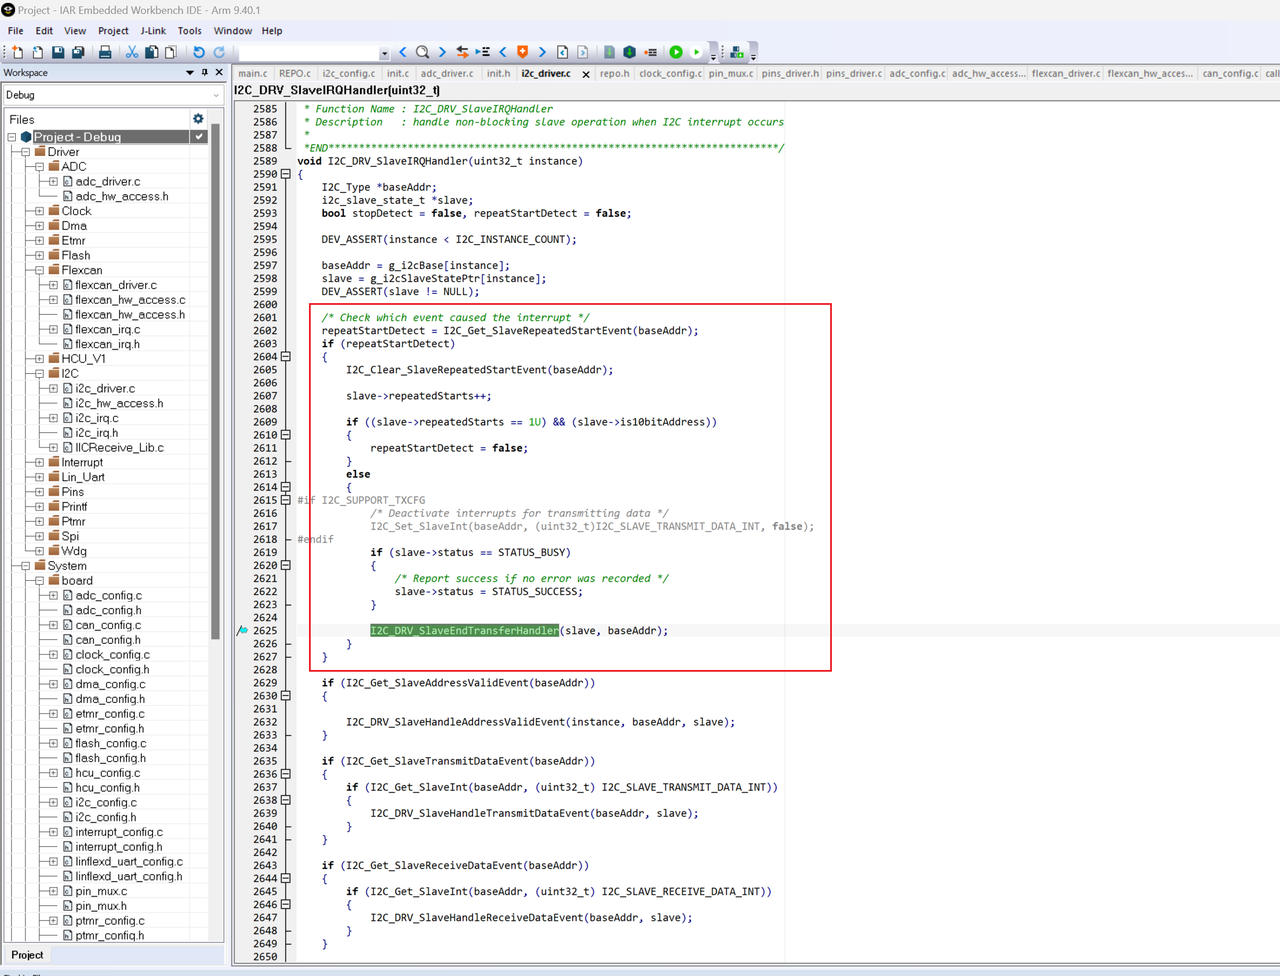
Task: Switch to the adc_driver.c editor tab
Action: click(x=447, y=73)
